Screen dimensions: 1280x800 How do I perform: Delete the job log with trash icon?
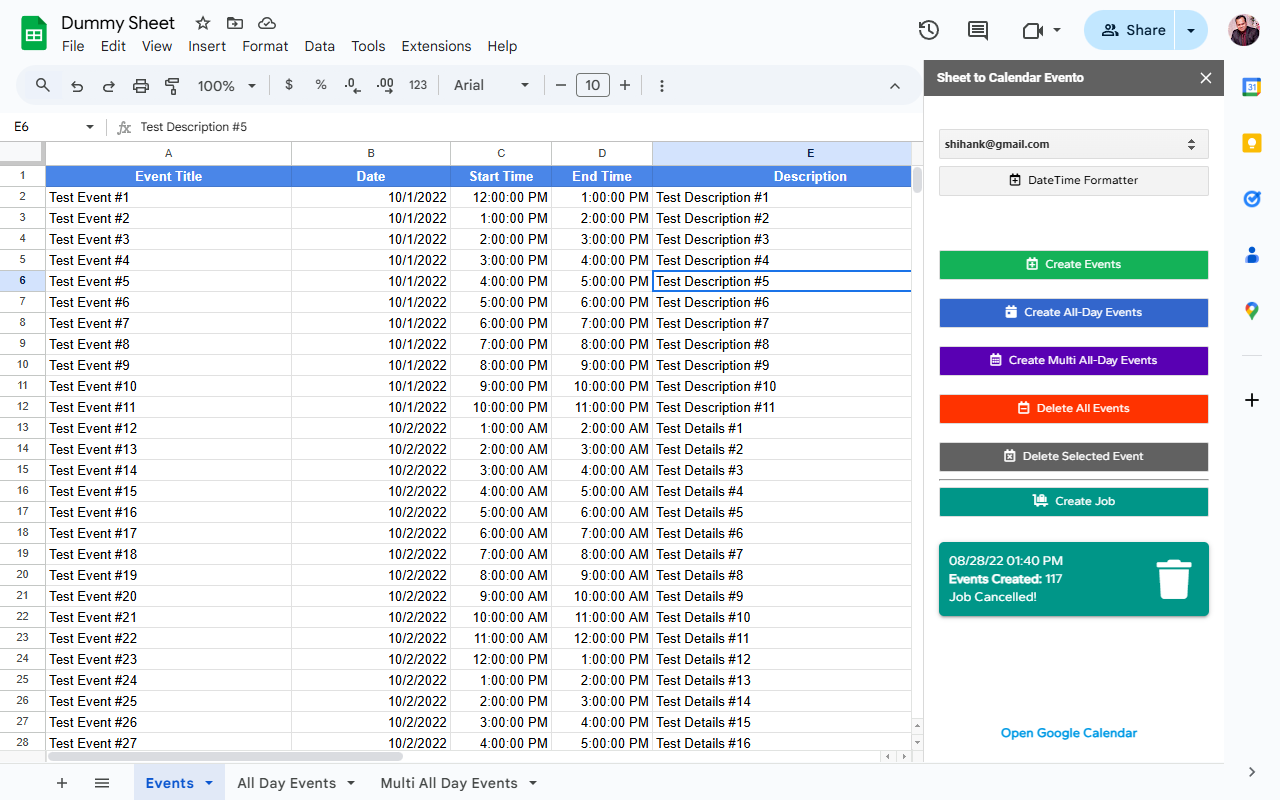(1173, 579)
